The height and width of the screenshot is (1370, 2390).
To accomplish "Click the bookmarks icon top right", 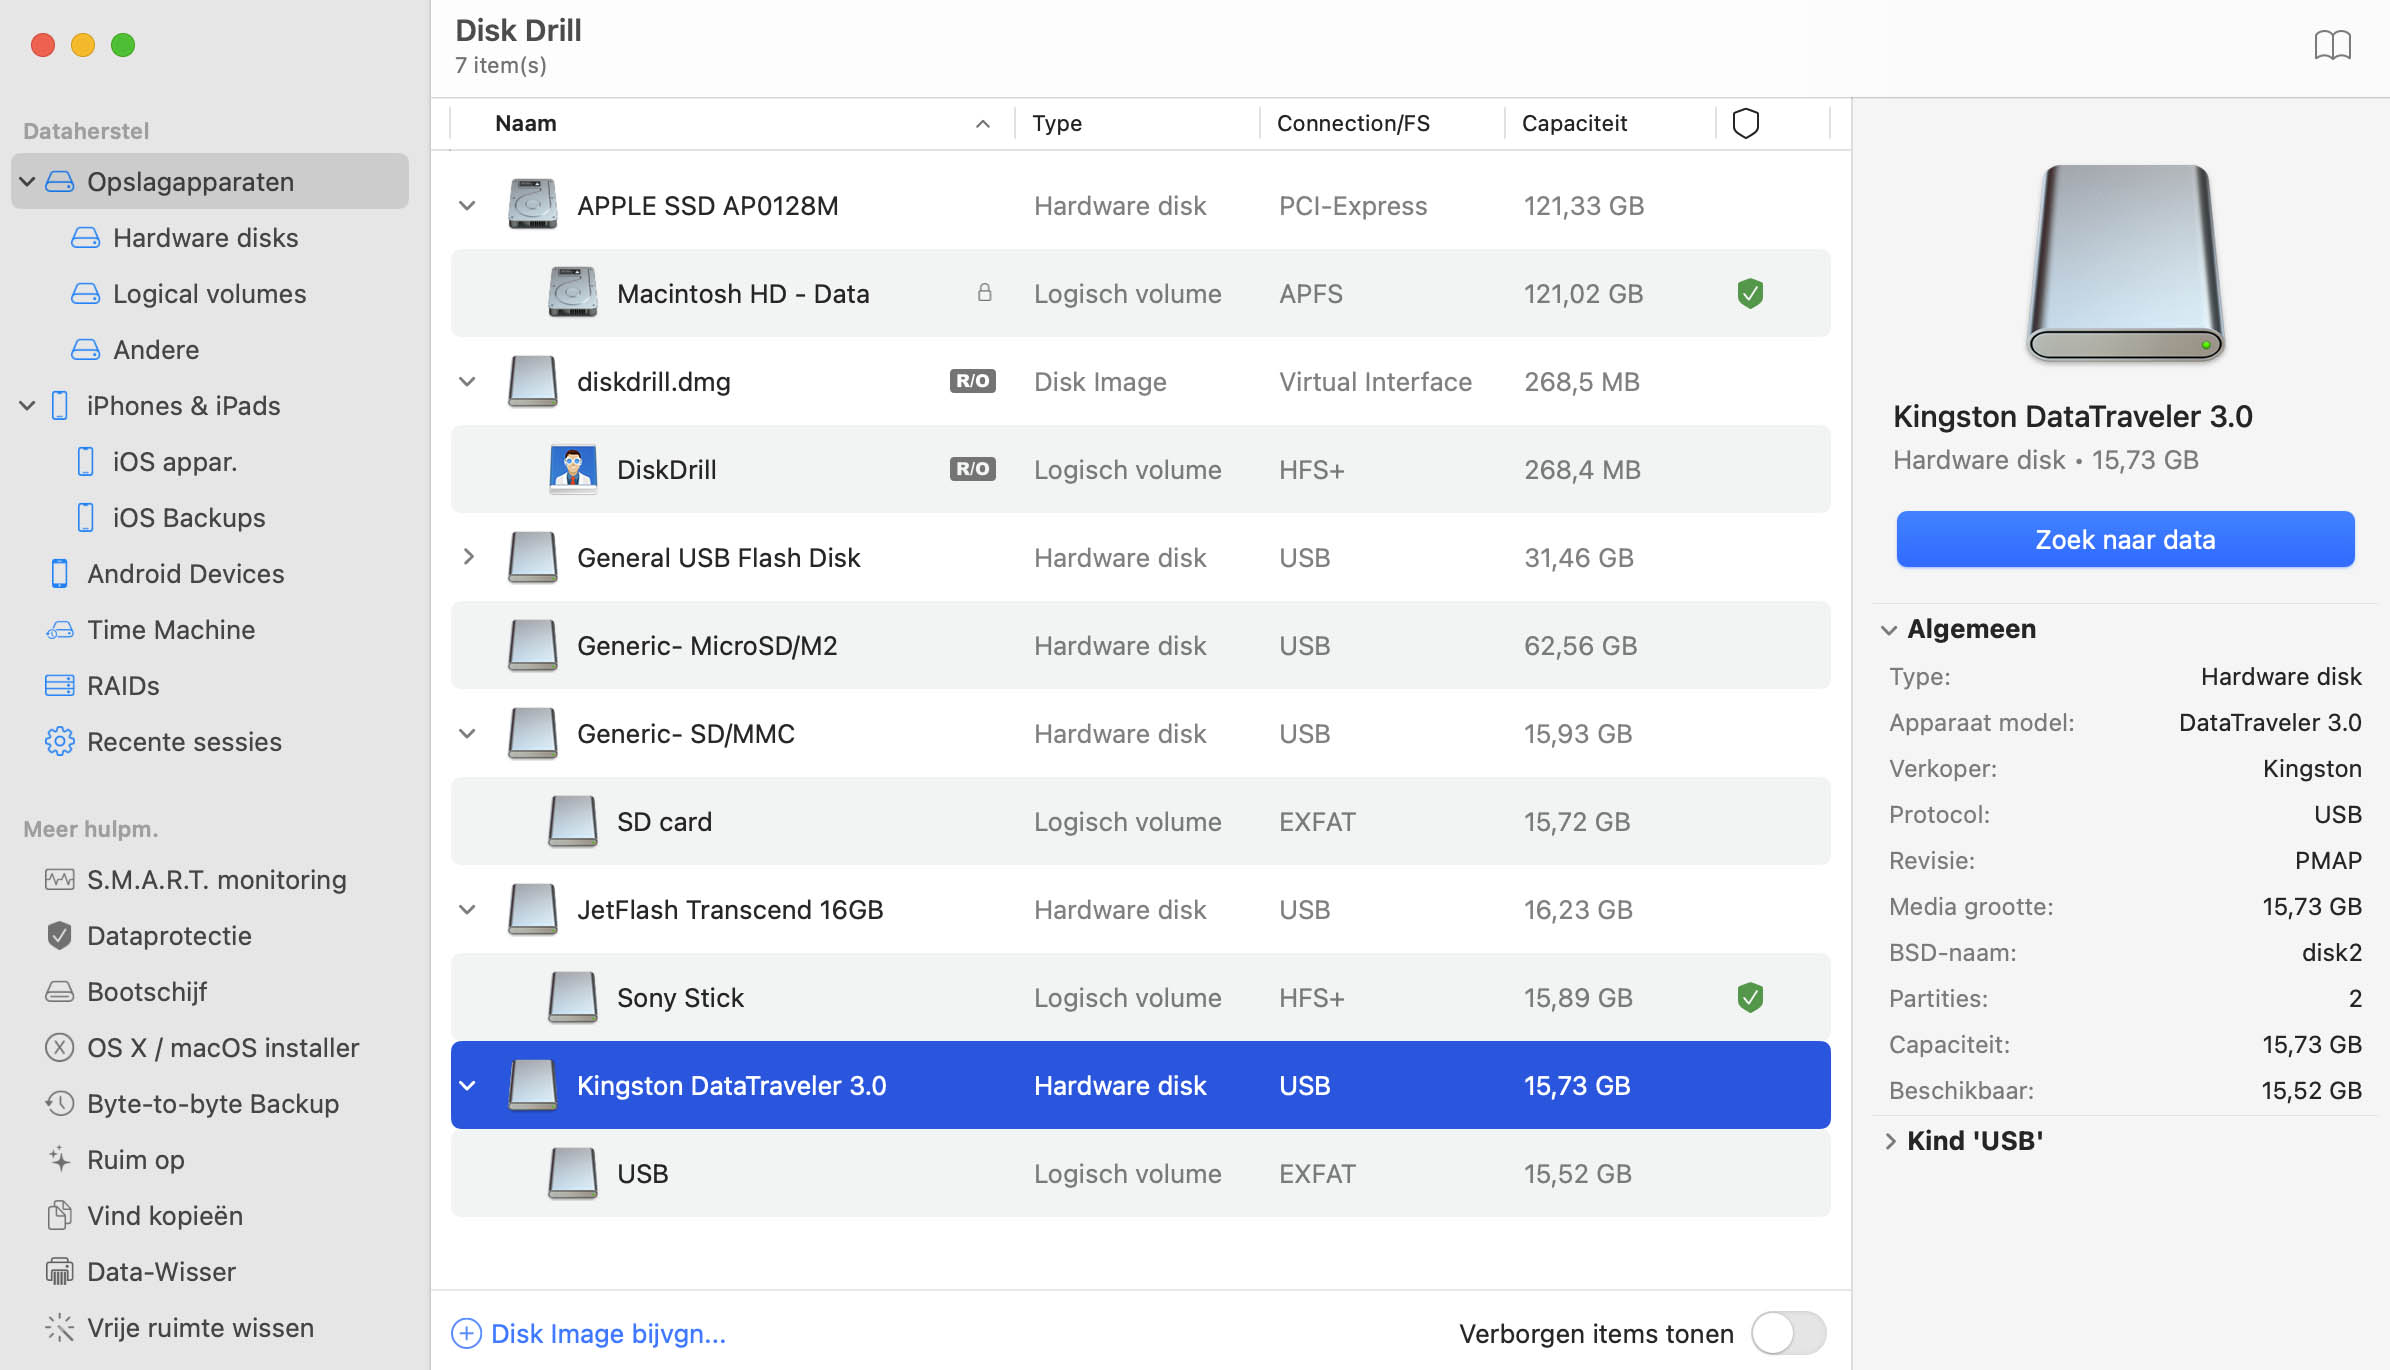I will tap(2333, 46).
